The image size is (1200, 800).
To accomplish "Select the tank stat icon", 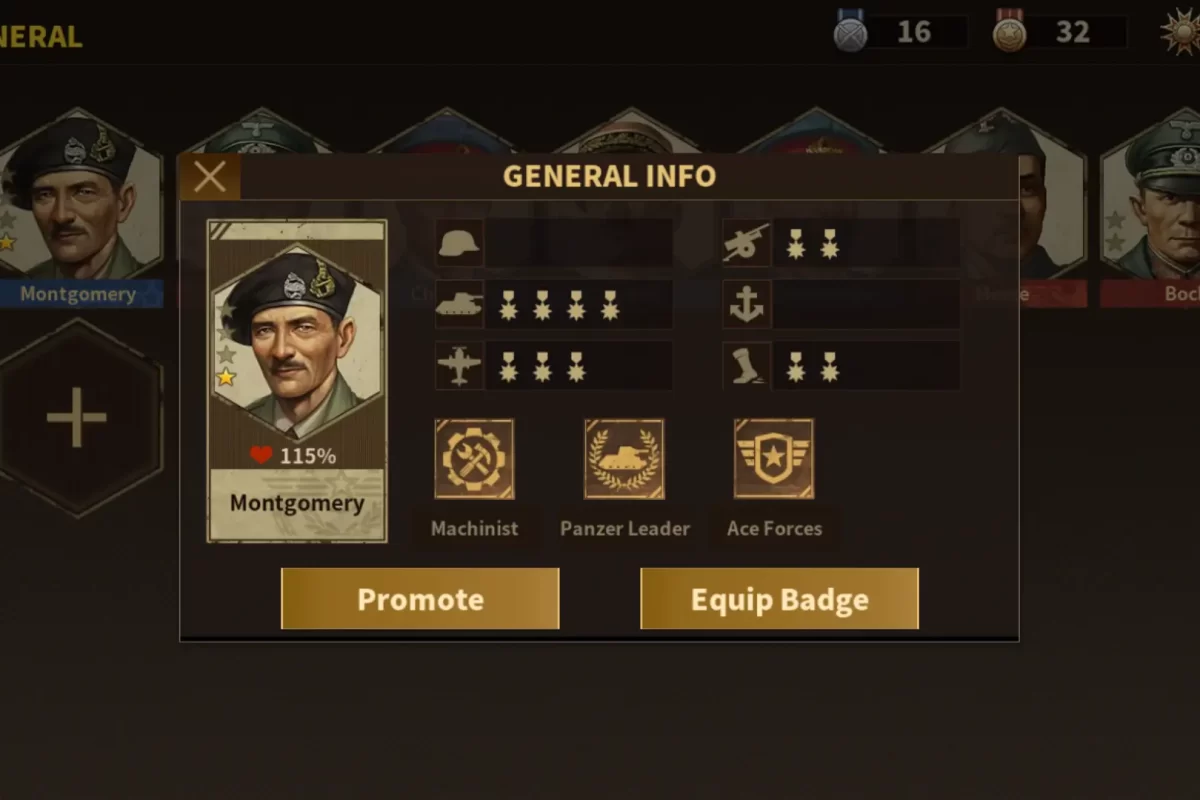I will [x=460, y=304].
